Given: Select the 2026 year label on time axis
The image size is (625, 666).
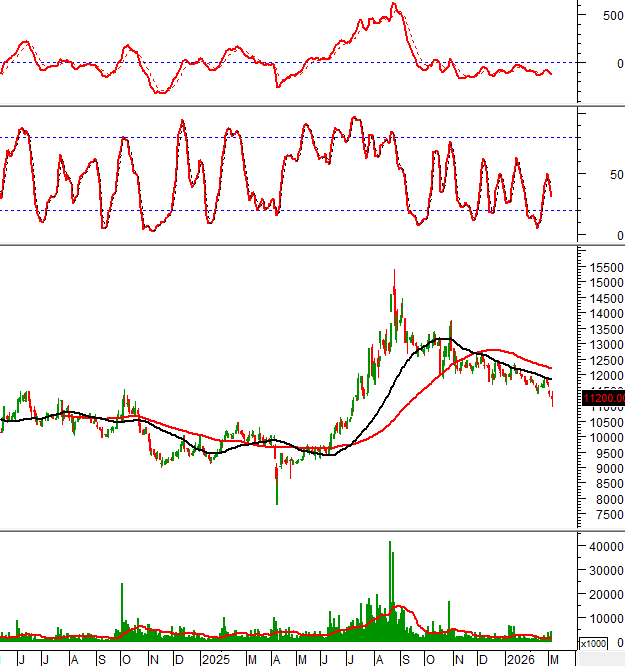Looking at the screenshot, I should (520, 660).
